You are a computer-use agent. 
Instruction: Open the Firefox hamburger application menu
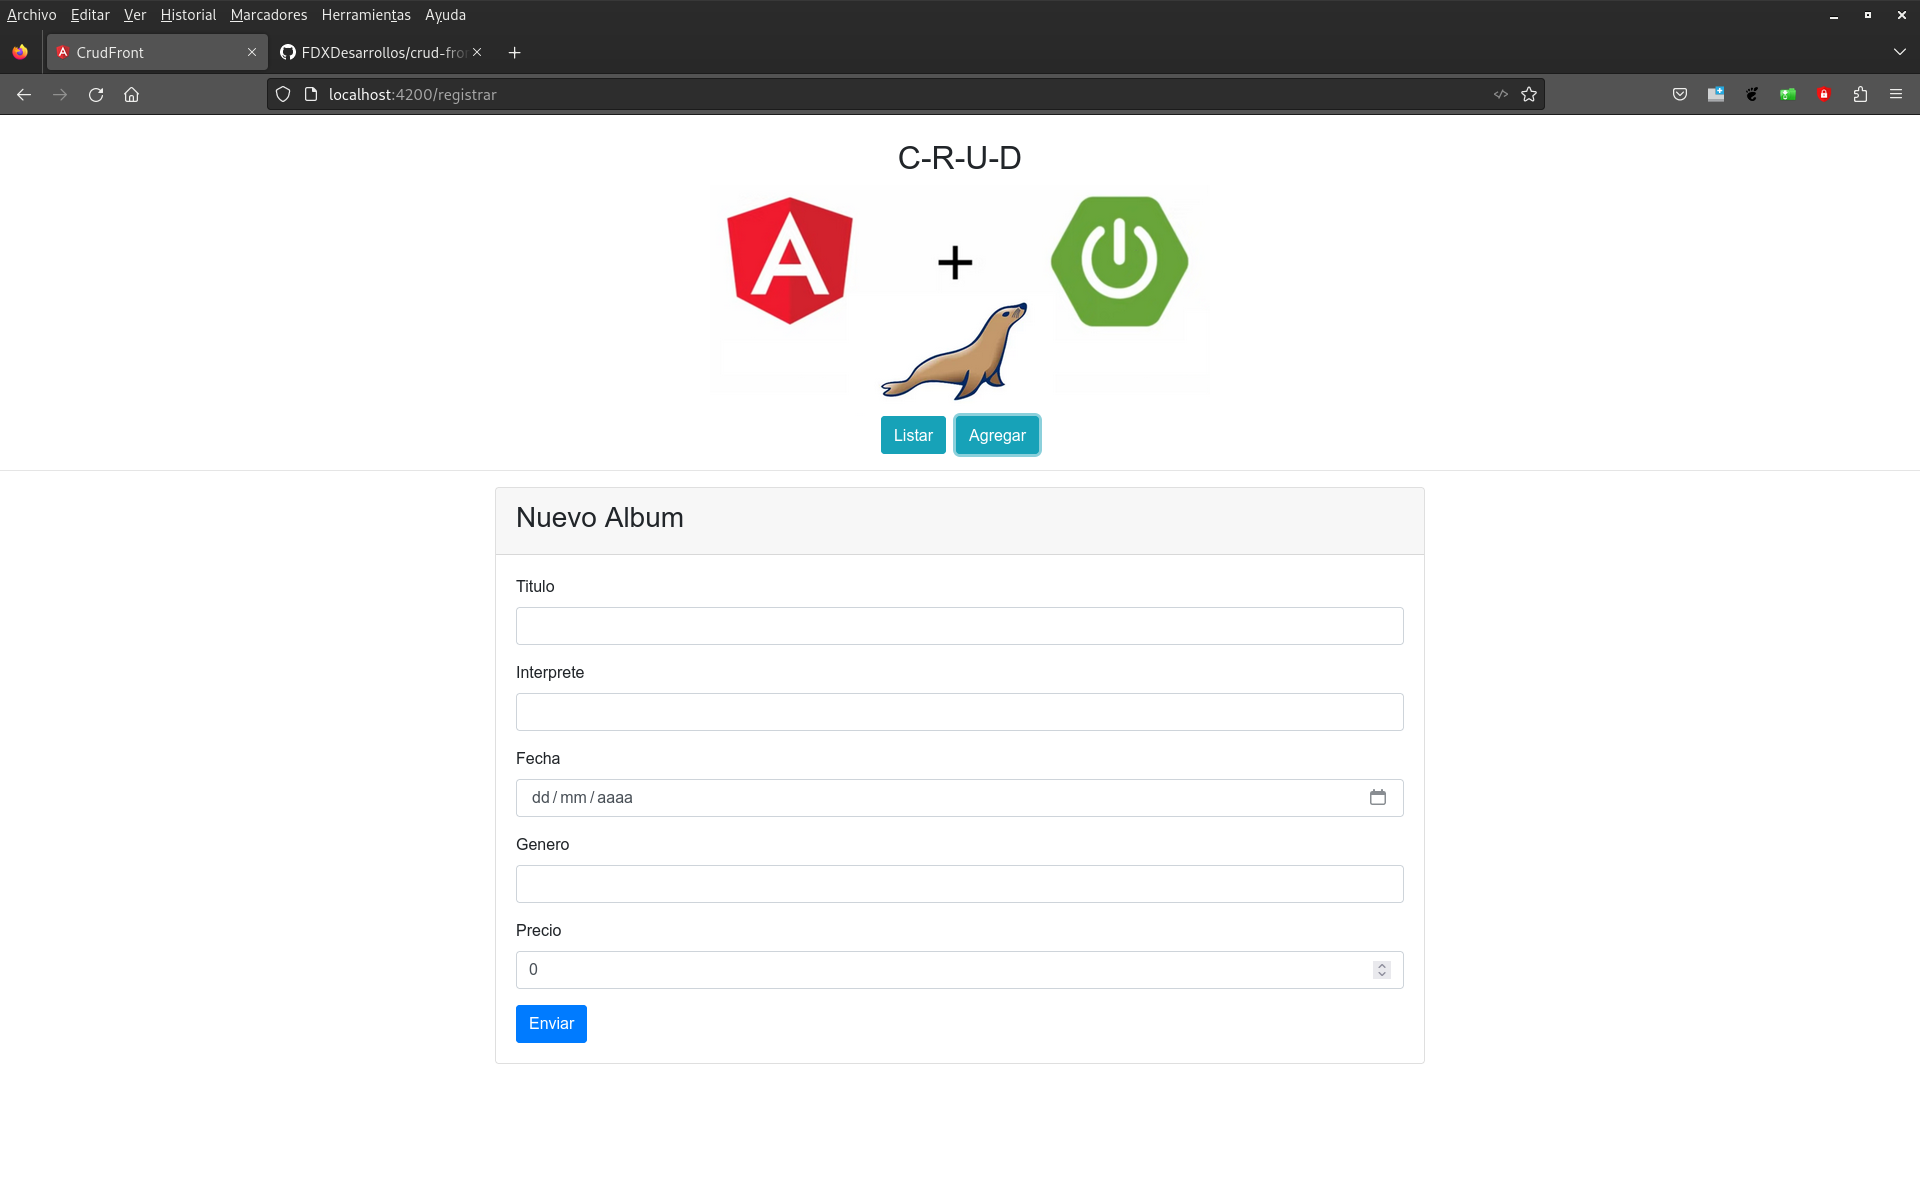point(1896,95)
